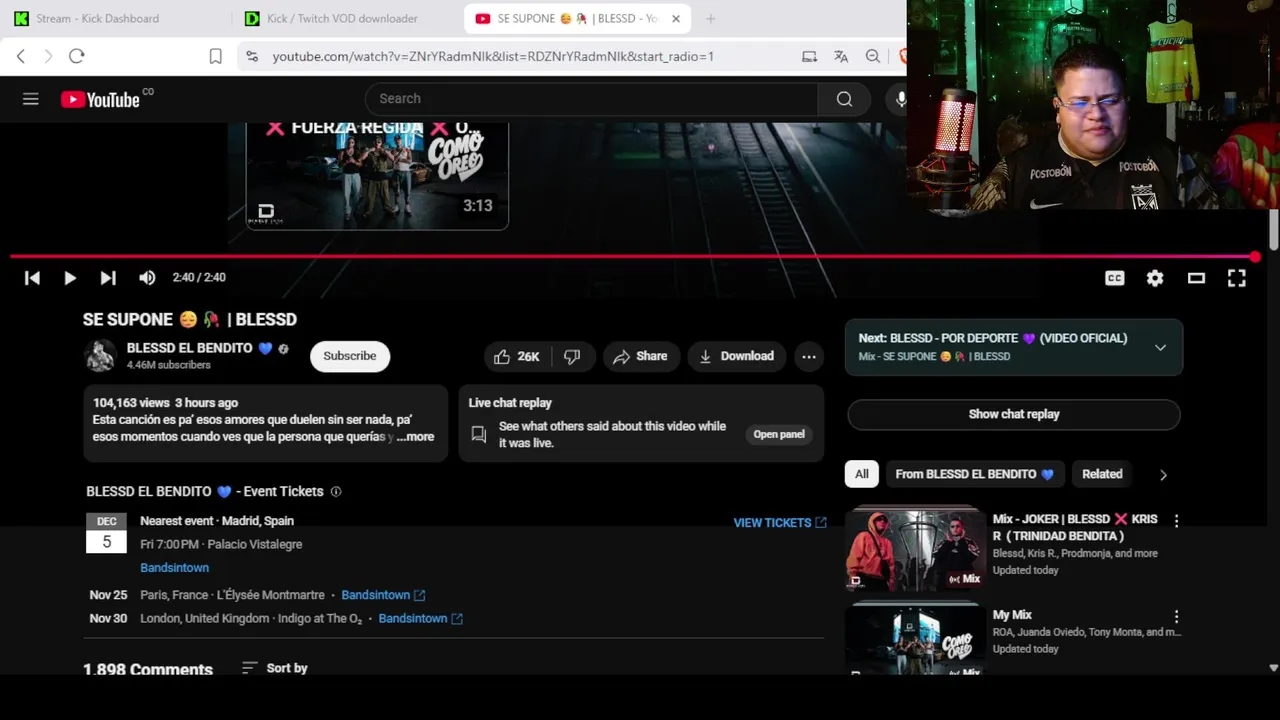The width and height of the screenshot is (1280, 720).
Task: Open Mix - JOKER thumbnail
Action: point(916,549)
